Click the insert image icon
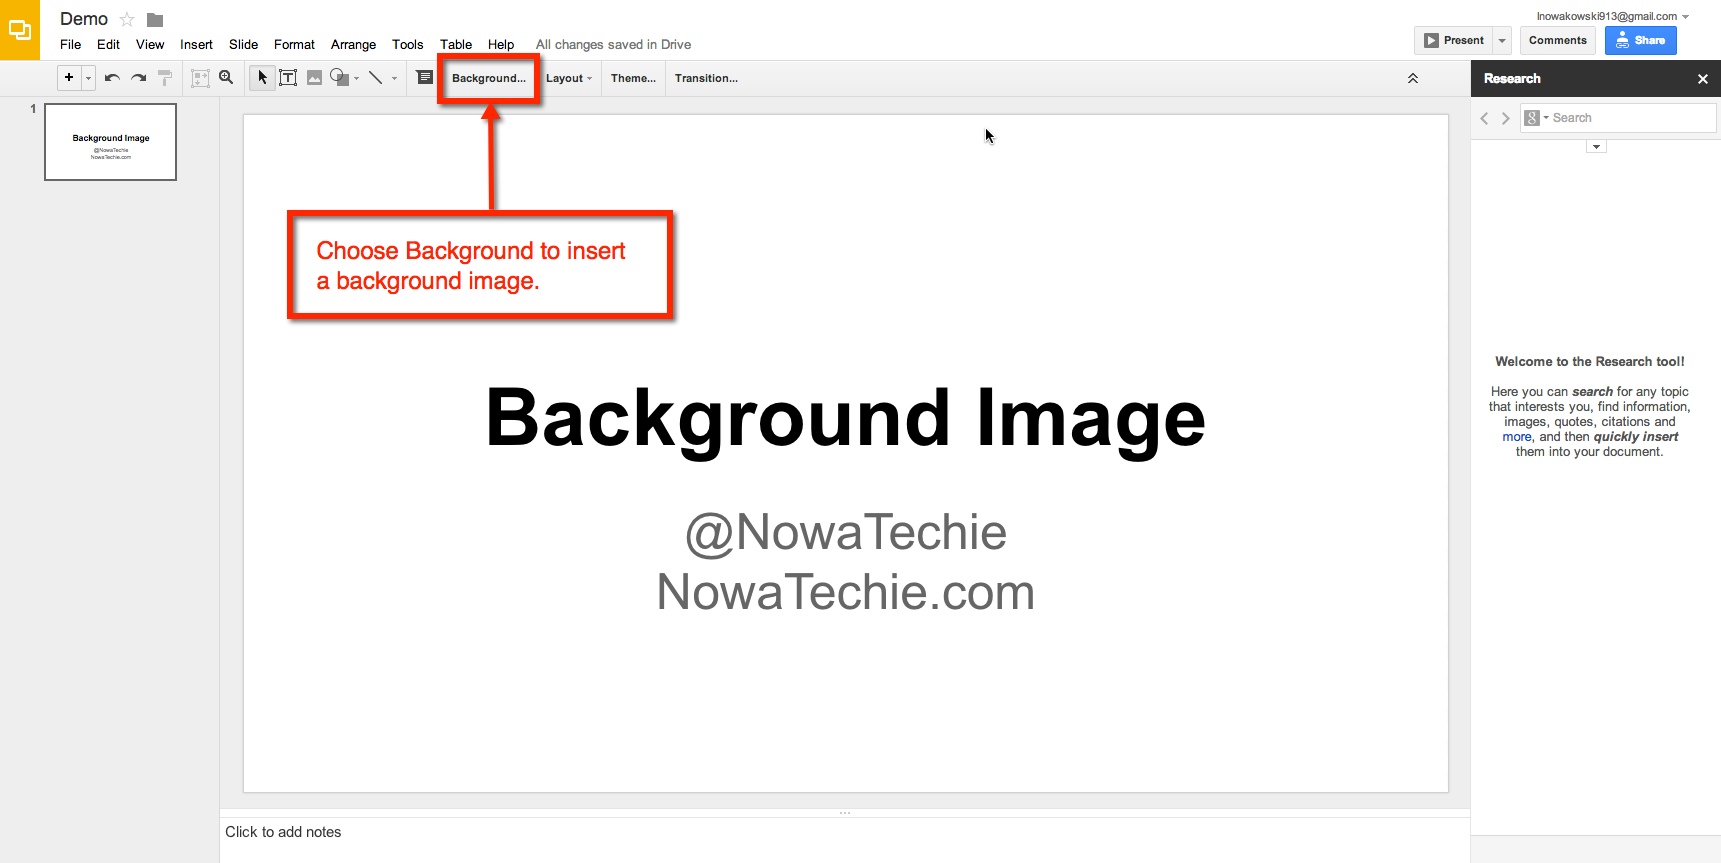The image size is (1721, 863). click(x=314, y=78)
